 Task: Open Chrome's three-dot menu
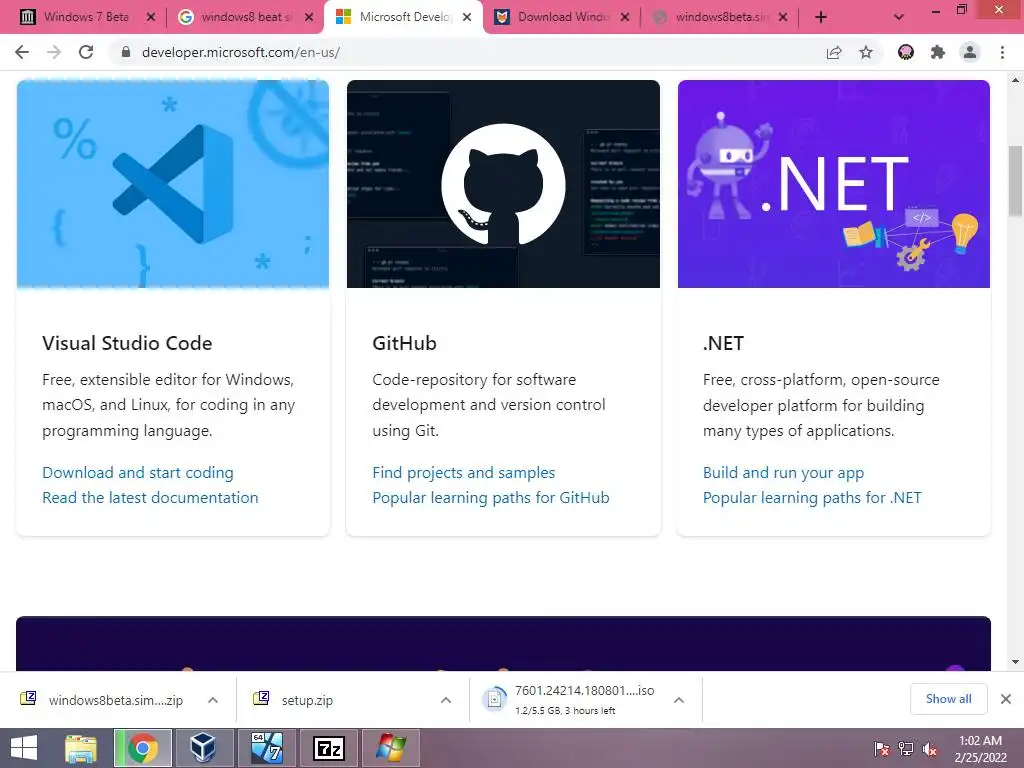tap(1002, 52)
